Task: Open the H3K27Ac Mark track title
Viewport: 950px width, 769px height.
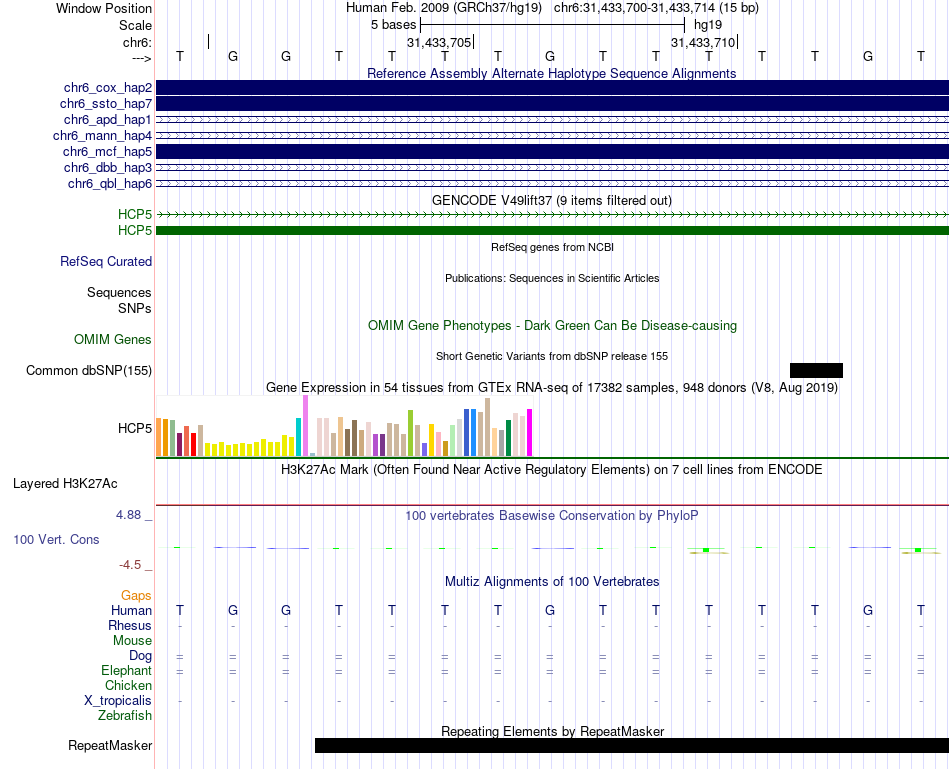Action: tap(551, 470)
